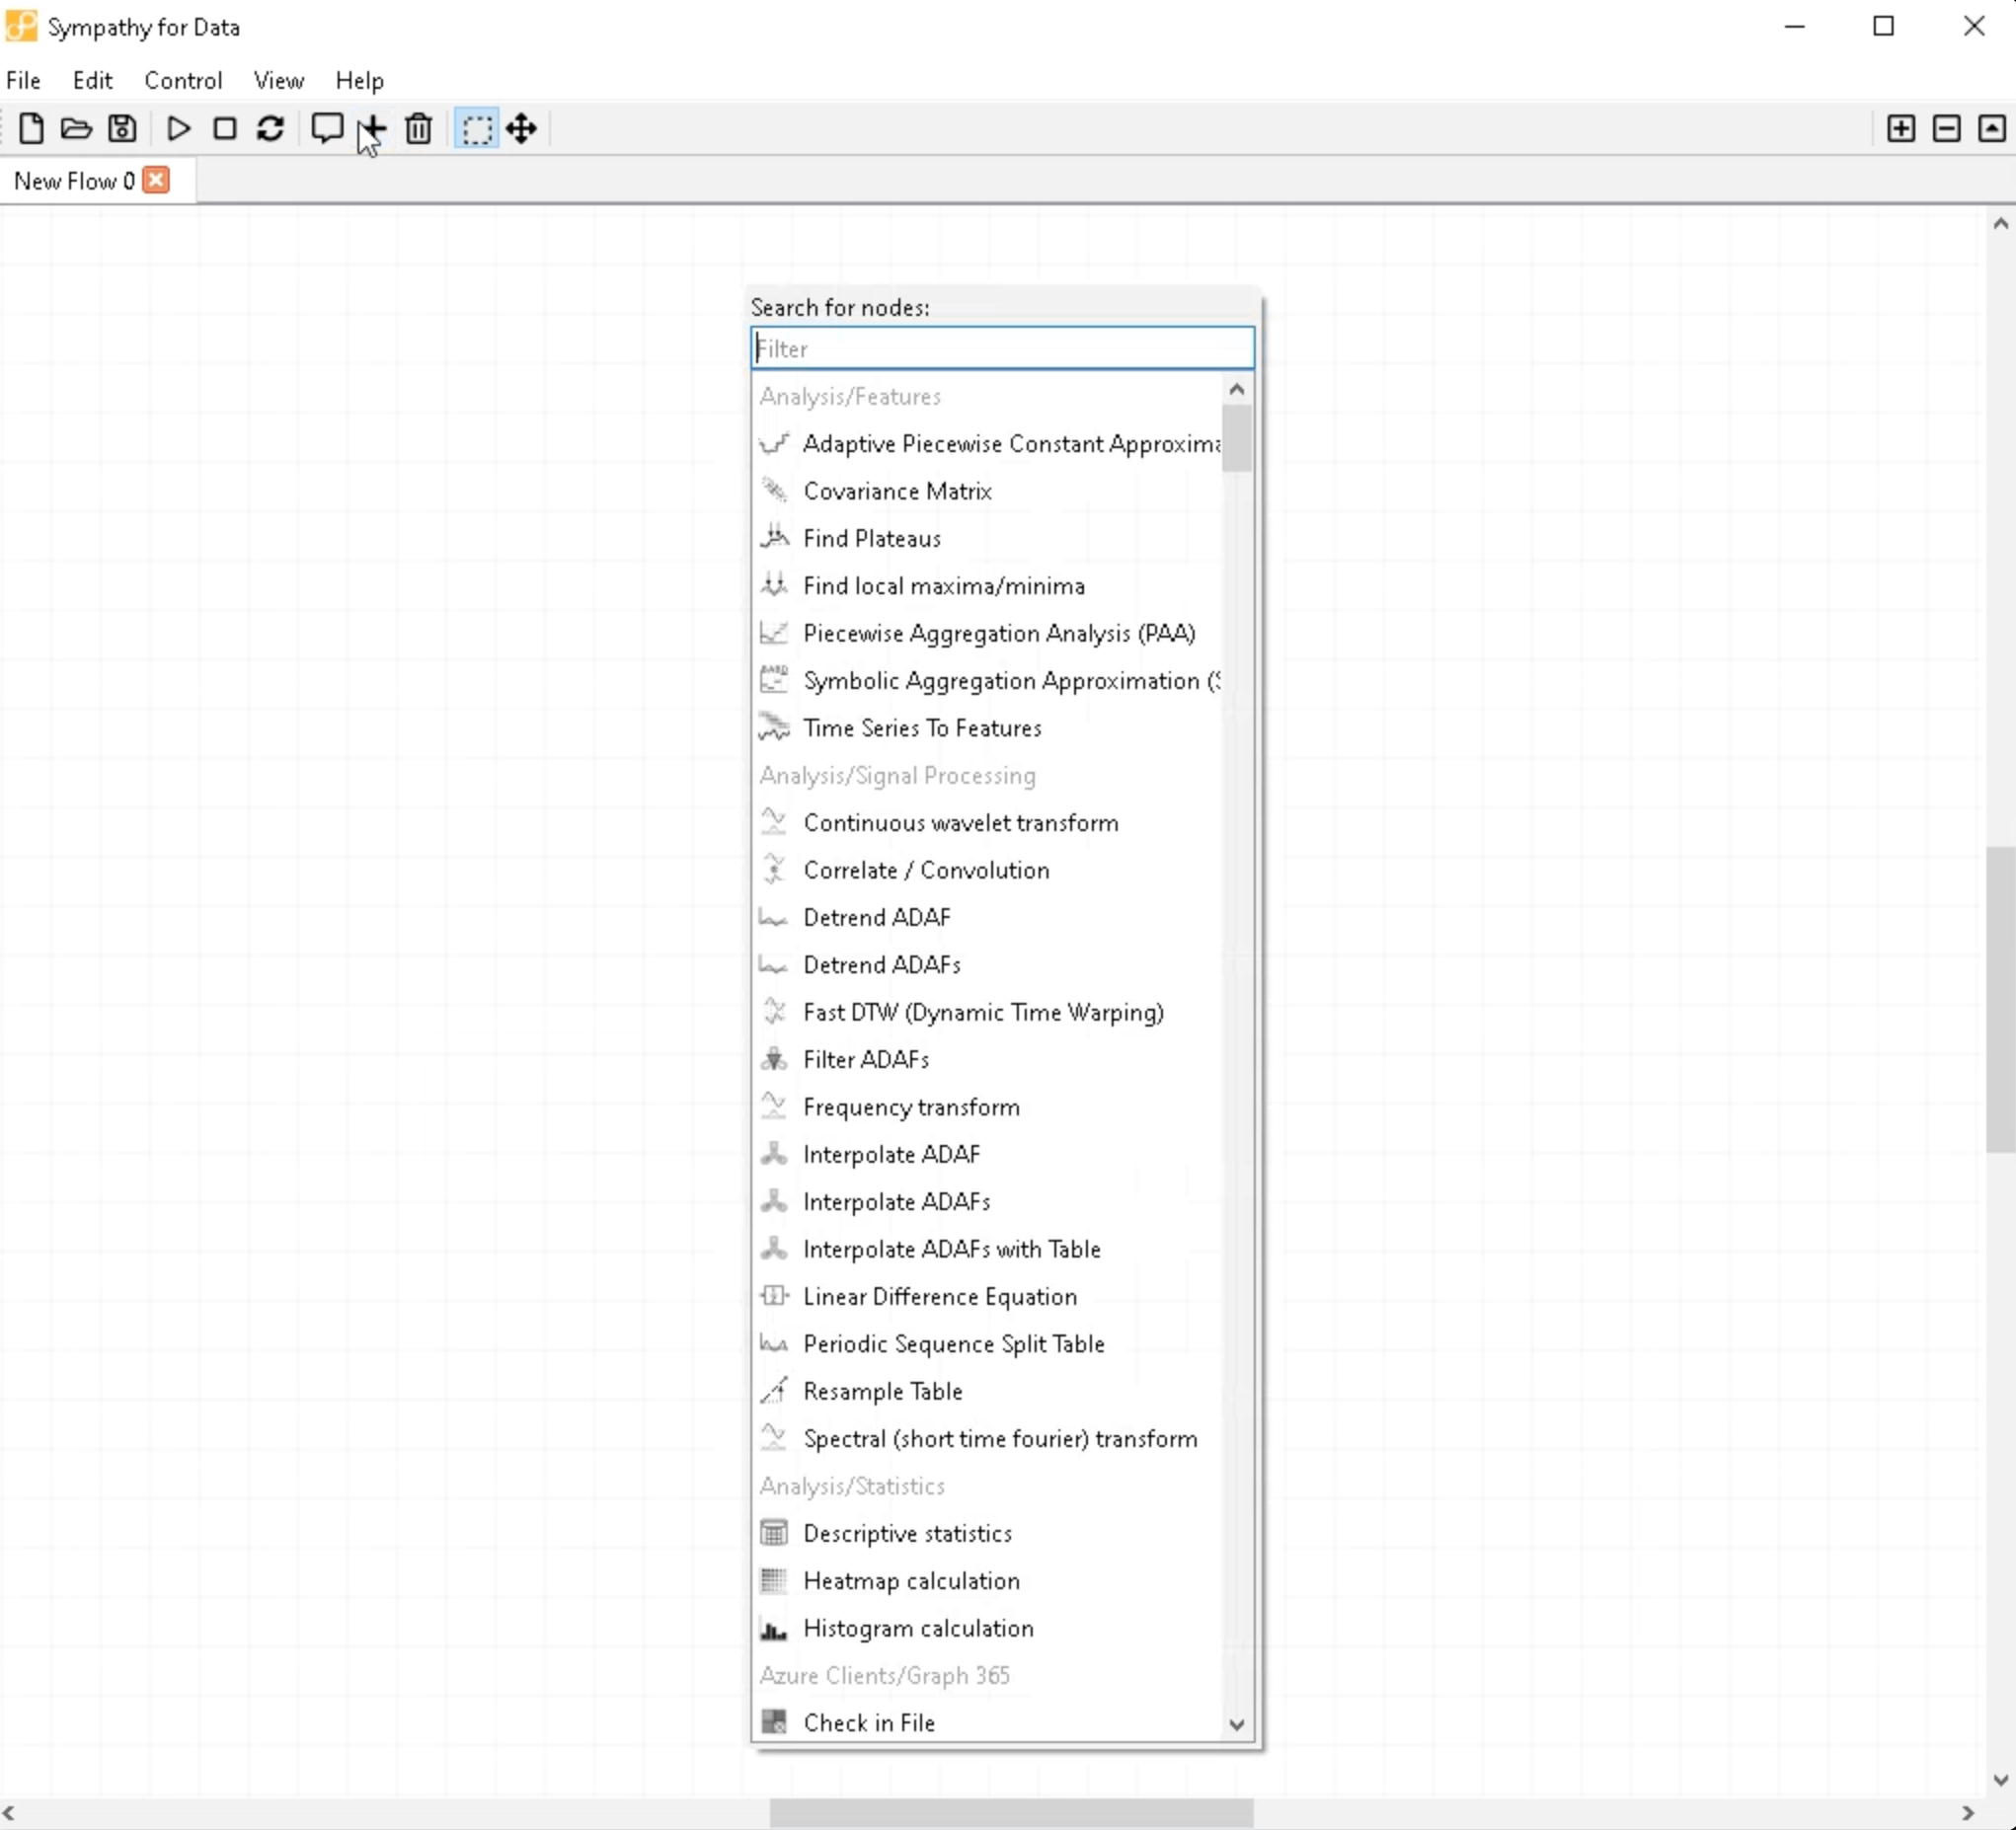
Task: Toggle the dashed-rectangle selection tool
Action: (x=477, y=129)
